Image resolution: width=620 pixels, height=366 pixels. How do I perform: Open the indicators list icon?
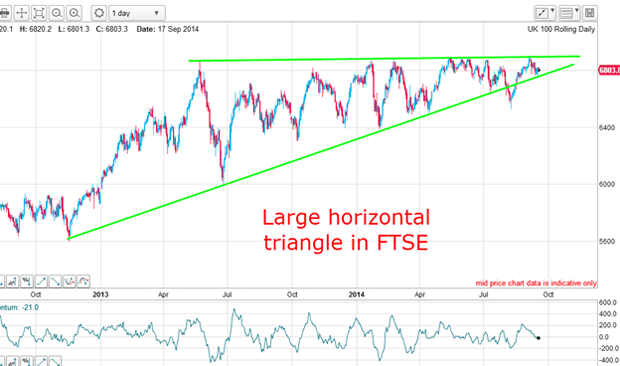pyautogui.click(x=566, y=13)
